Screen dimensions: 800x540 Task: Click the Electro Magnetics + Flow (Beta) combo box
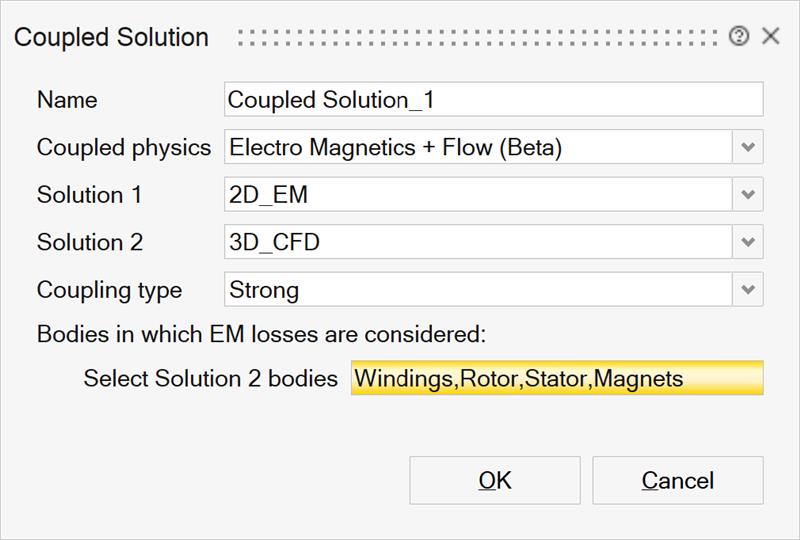click(478, 147)
